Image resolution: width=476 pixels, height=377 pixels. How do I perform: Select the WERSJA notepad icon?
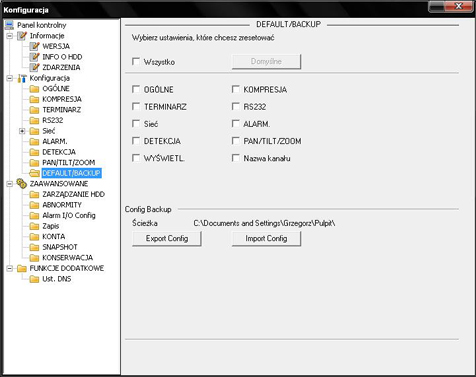(34, 46)
